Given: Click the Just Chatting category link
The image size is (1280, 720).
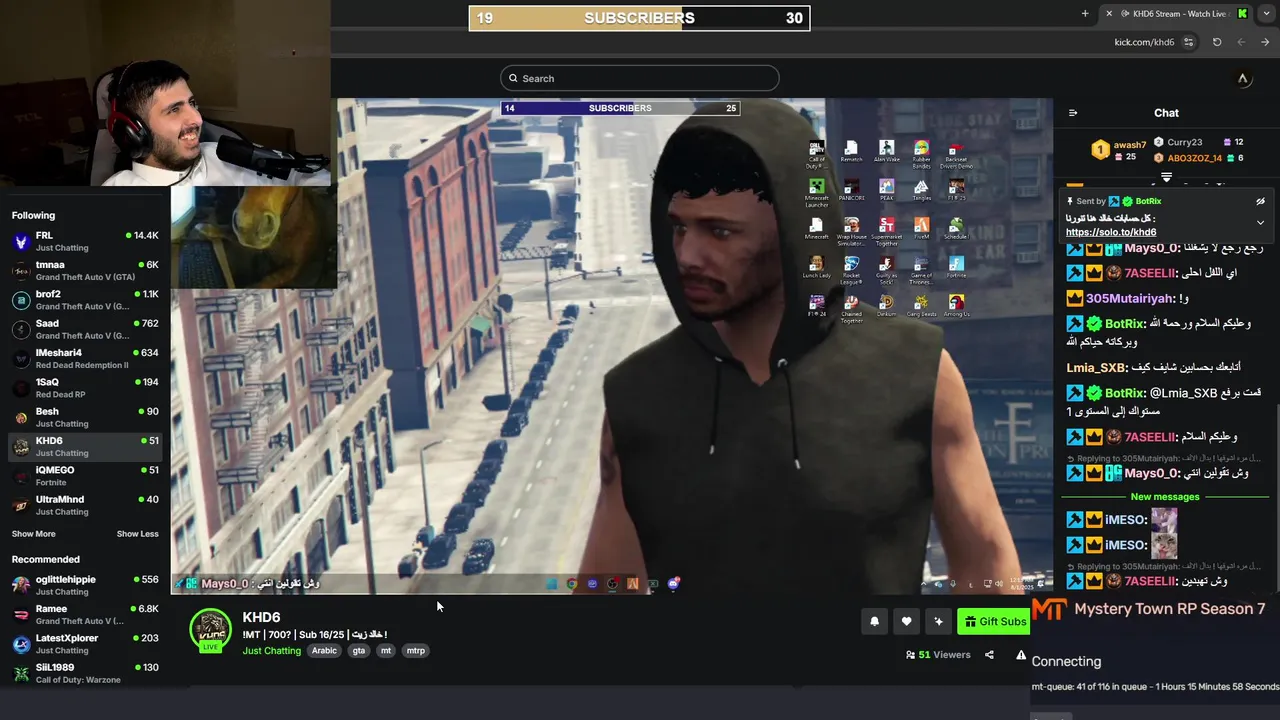Looking at the screenshot, I should [271, 651].
